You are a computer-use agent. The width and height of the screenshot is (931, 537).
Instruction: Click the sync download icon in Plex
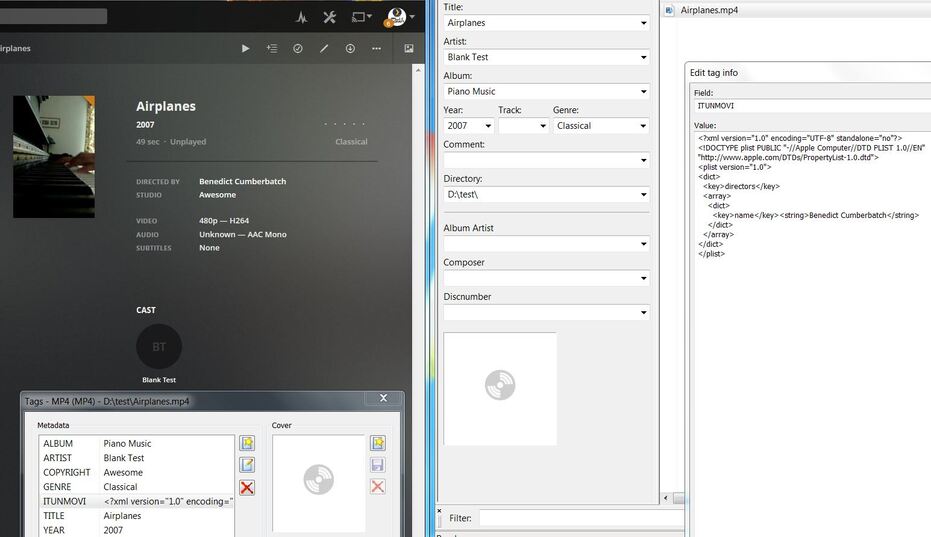[350, 48]
